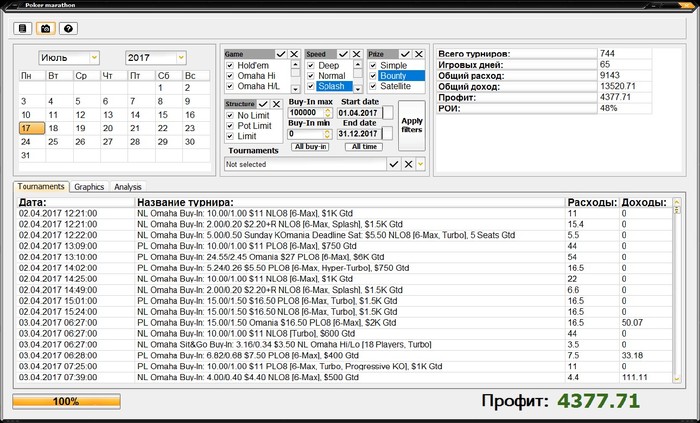Viewport: 700px width, 423px height.
Task: Click income value 111.11
Action: pos(634,377)
